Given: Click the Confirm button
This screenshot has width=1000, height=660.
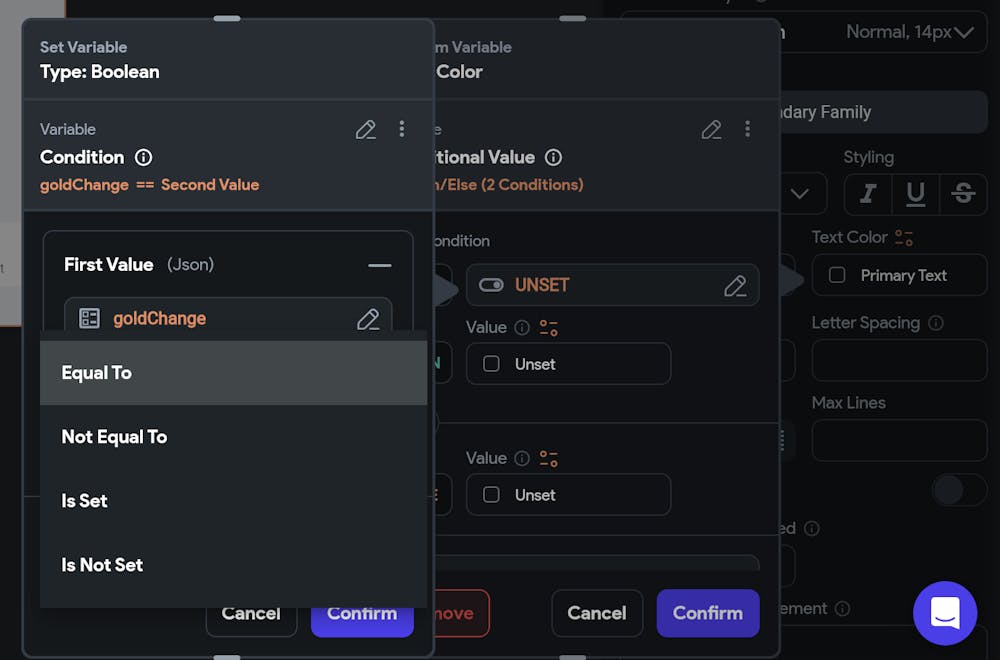Looking at the screenshot, I should [362, 613].
